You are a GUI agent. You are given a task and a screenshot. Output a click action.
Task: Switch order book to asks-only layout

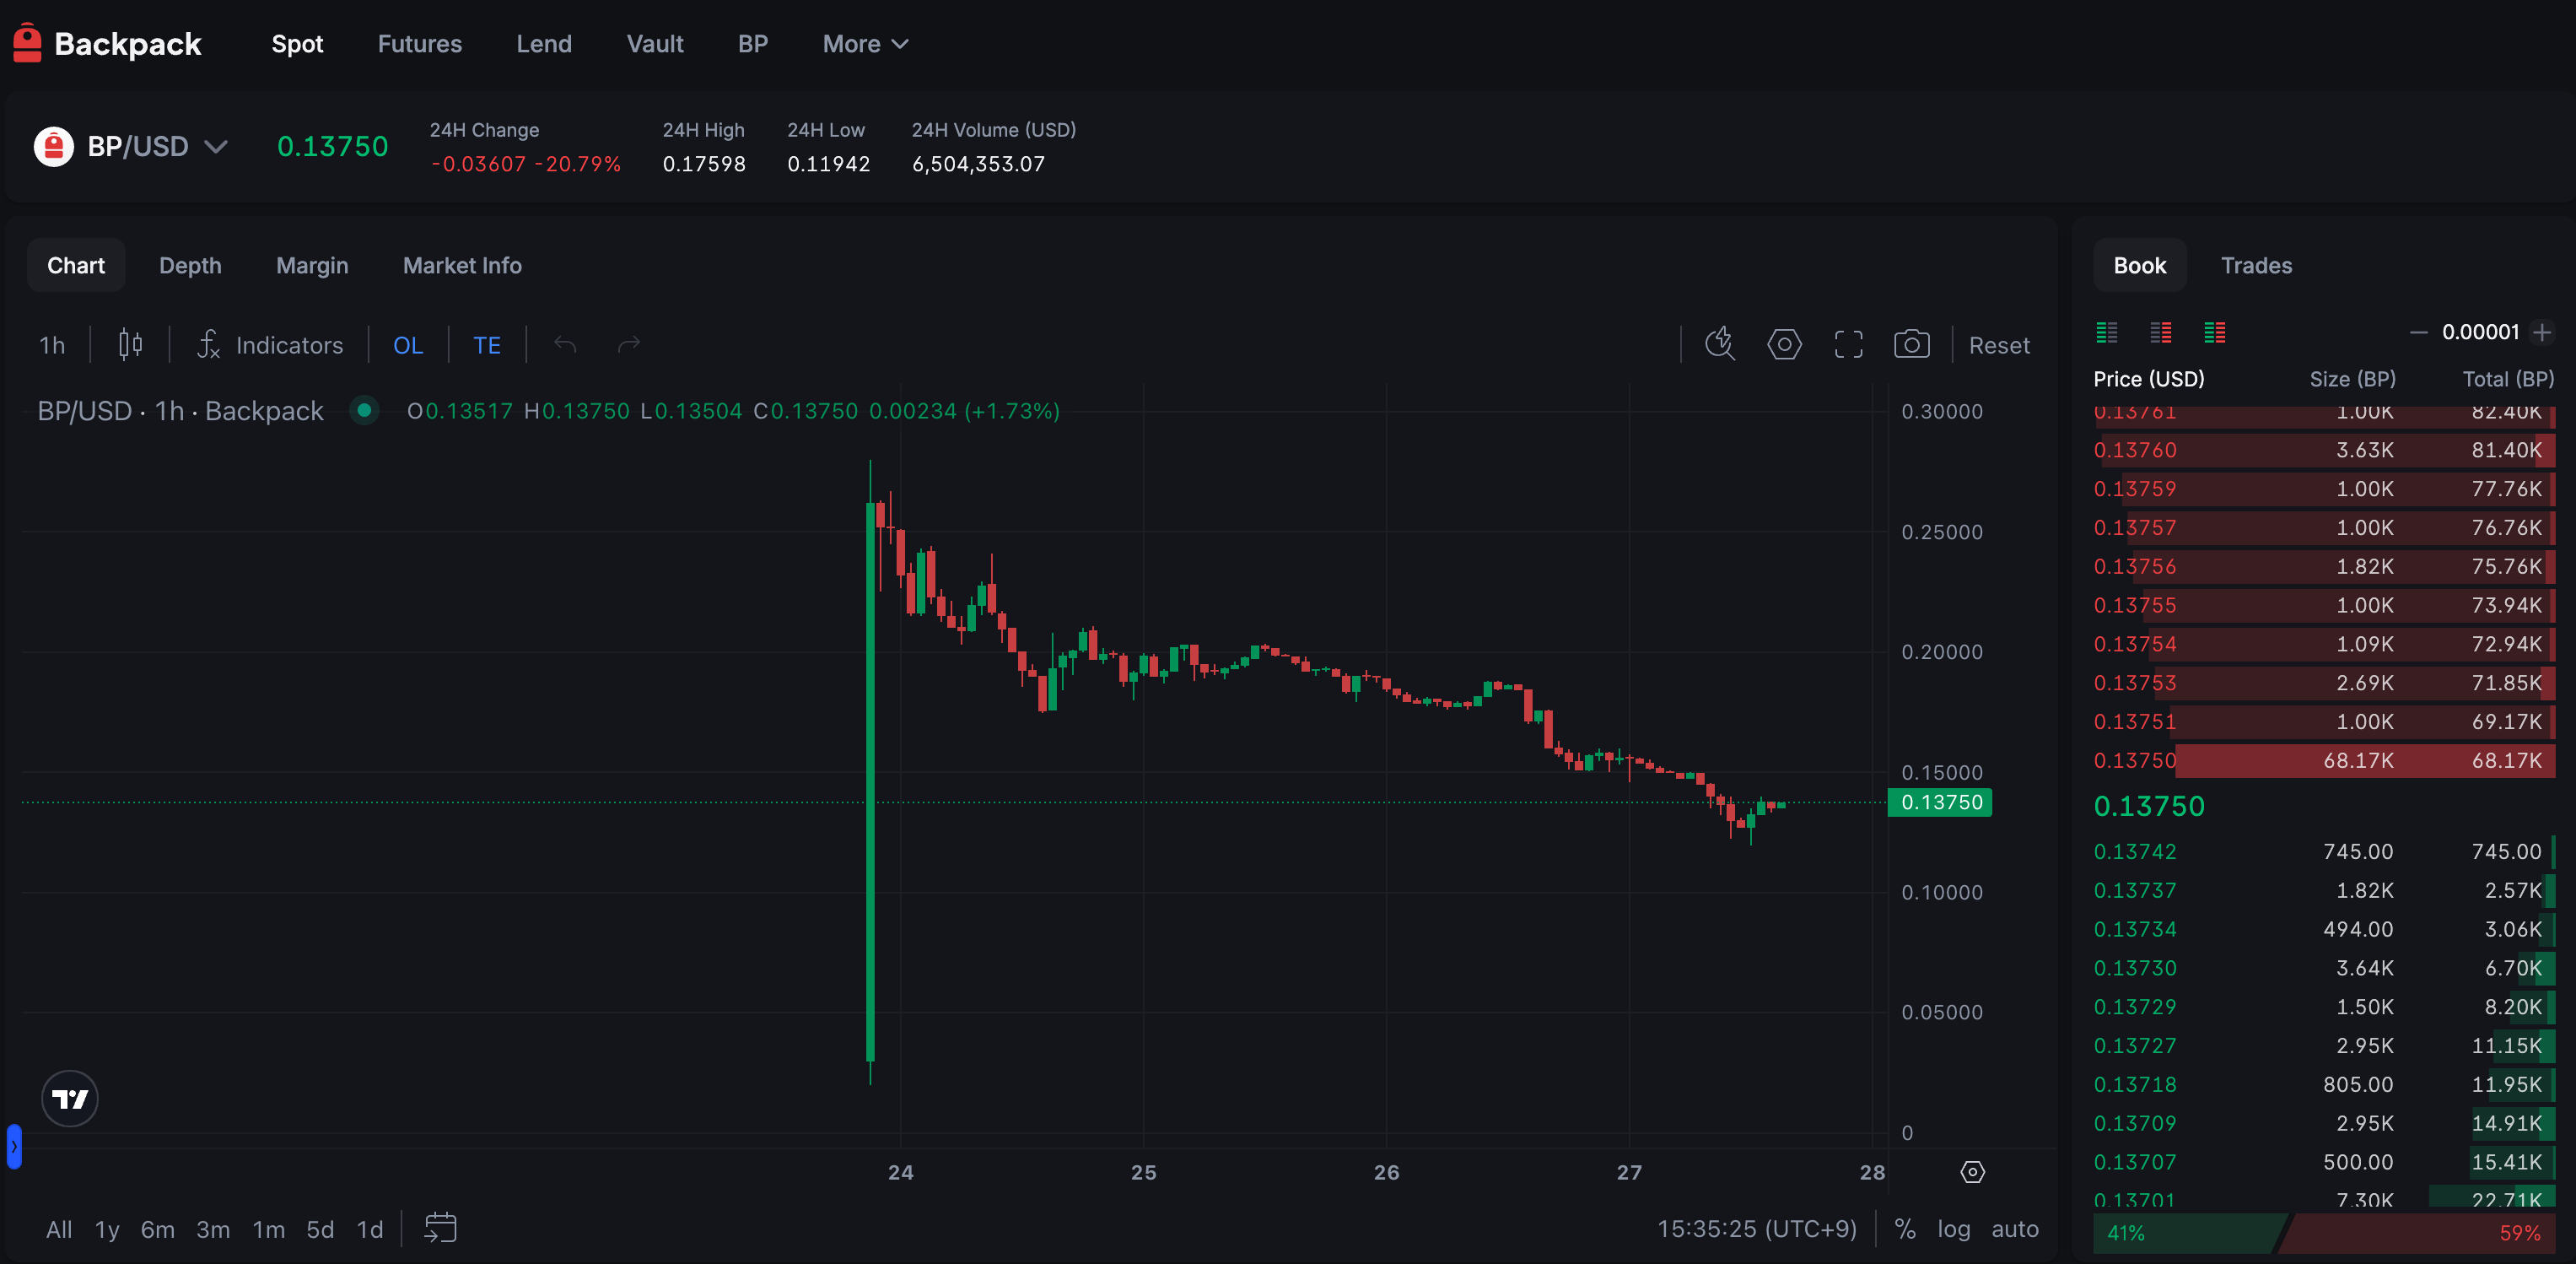coord(2160,332)
